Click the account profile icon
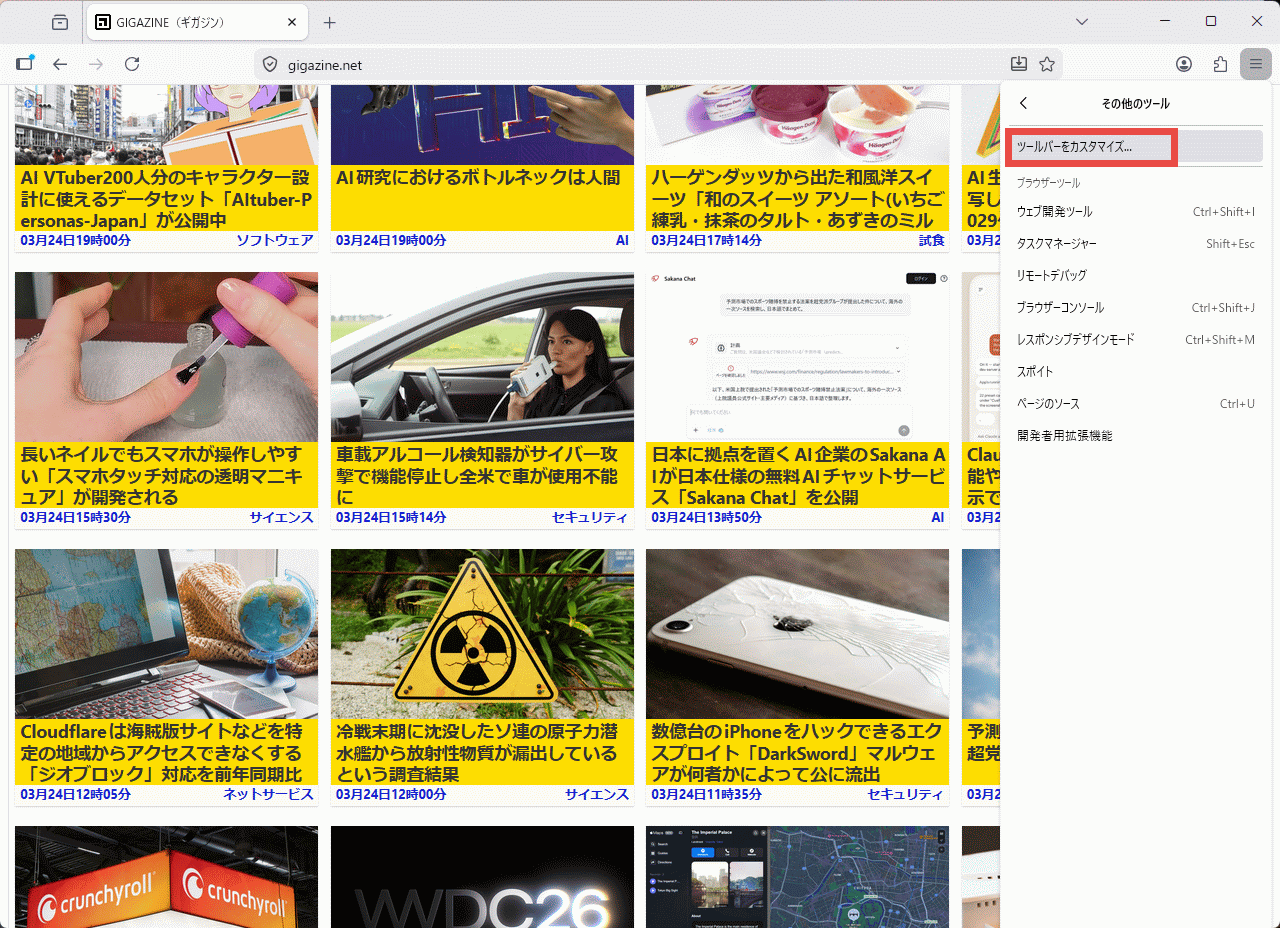1280x928 pixels. (1184, 64)
